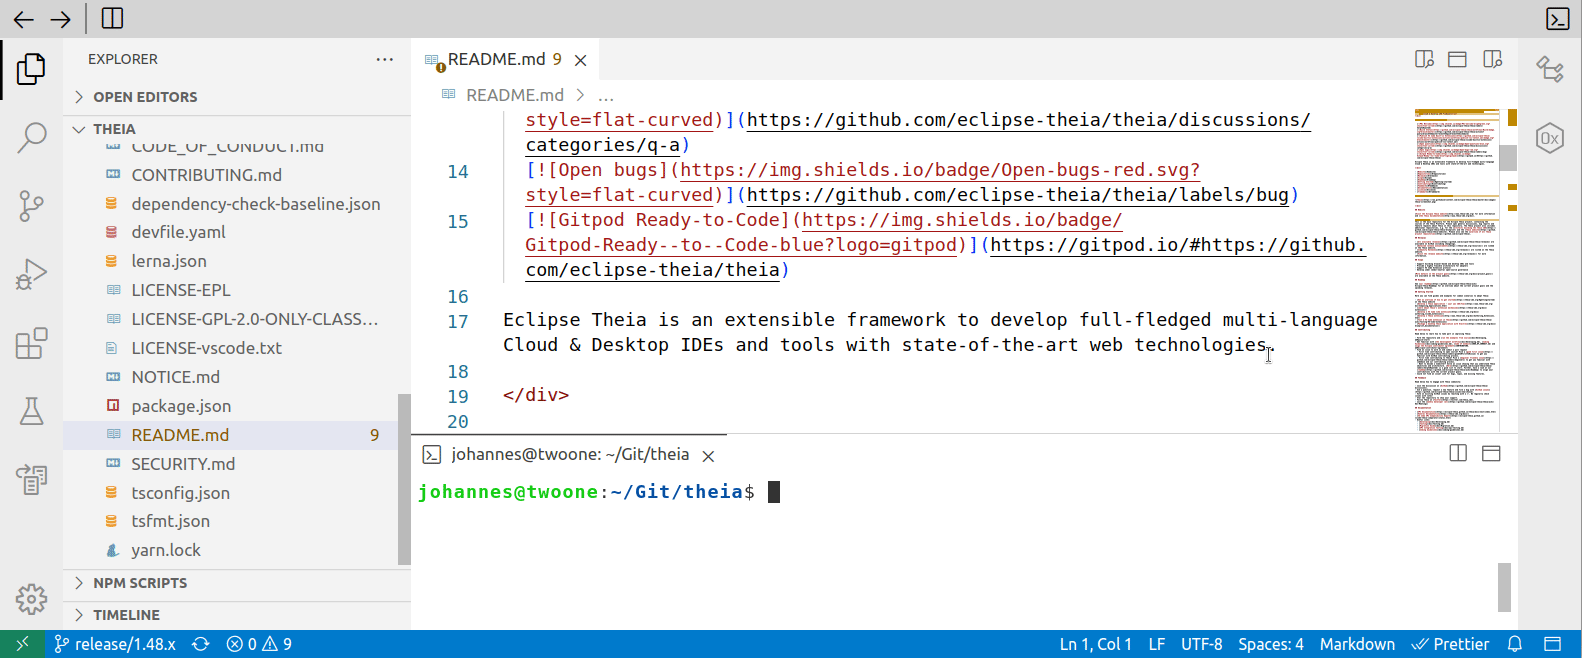Open the Test flask view
The width and height of the screenshot is (1582, 658).
[31, 411]
